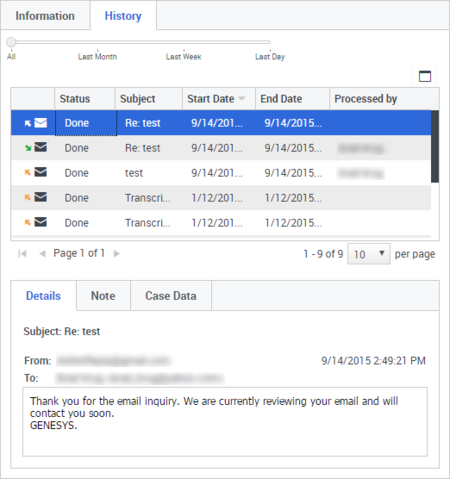Open the Note tab

[x=103, y=296]
